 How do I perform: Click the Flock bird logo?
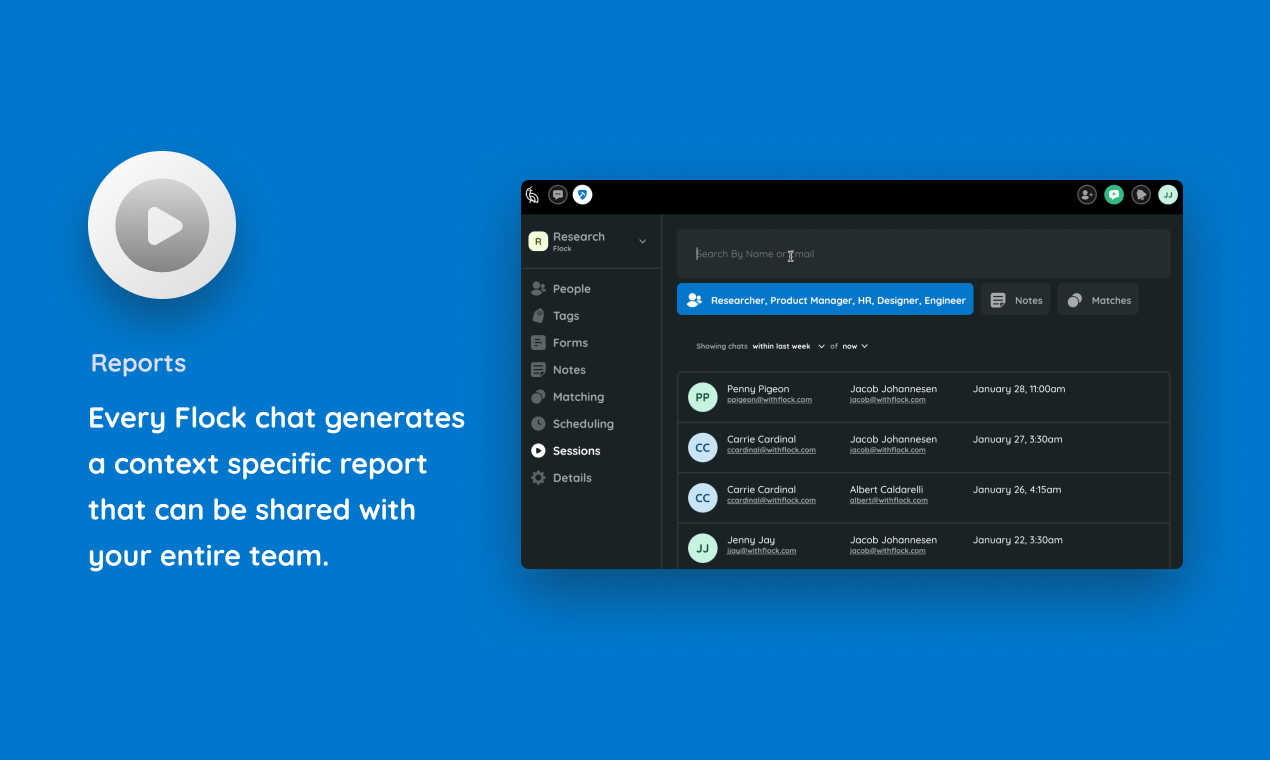point(533,195)
